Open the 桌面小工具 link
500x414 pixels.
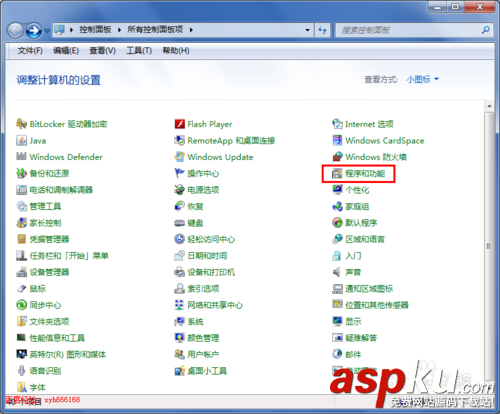207,371
